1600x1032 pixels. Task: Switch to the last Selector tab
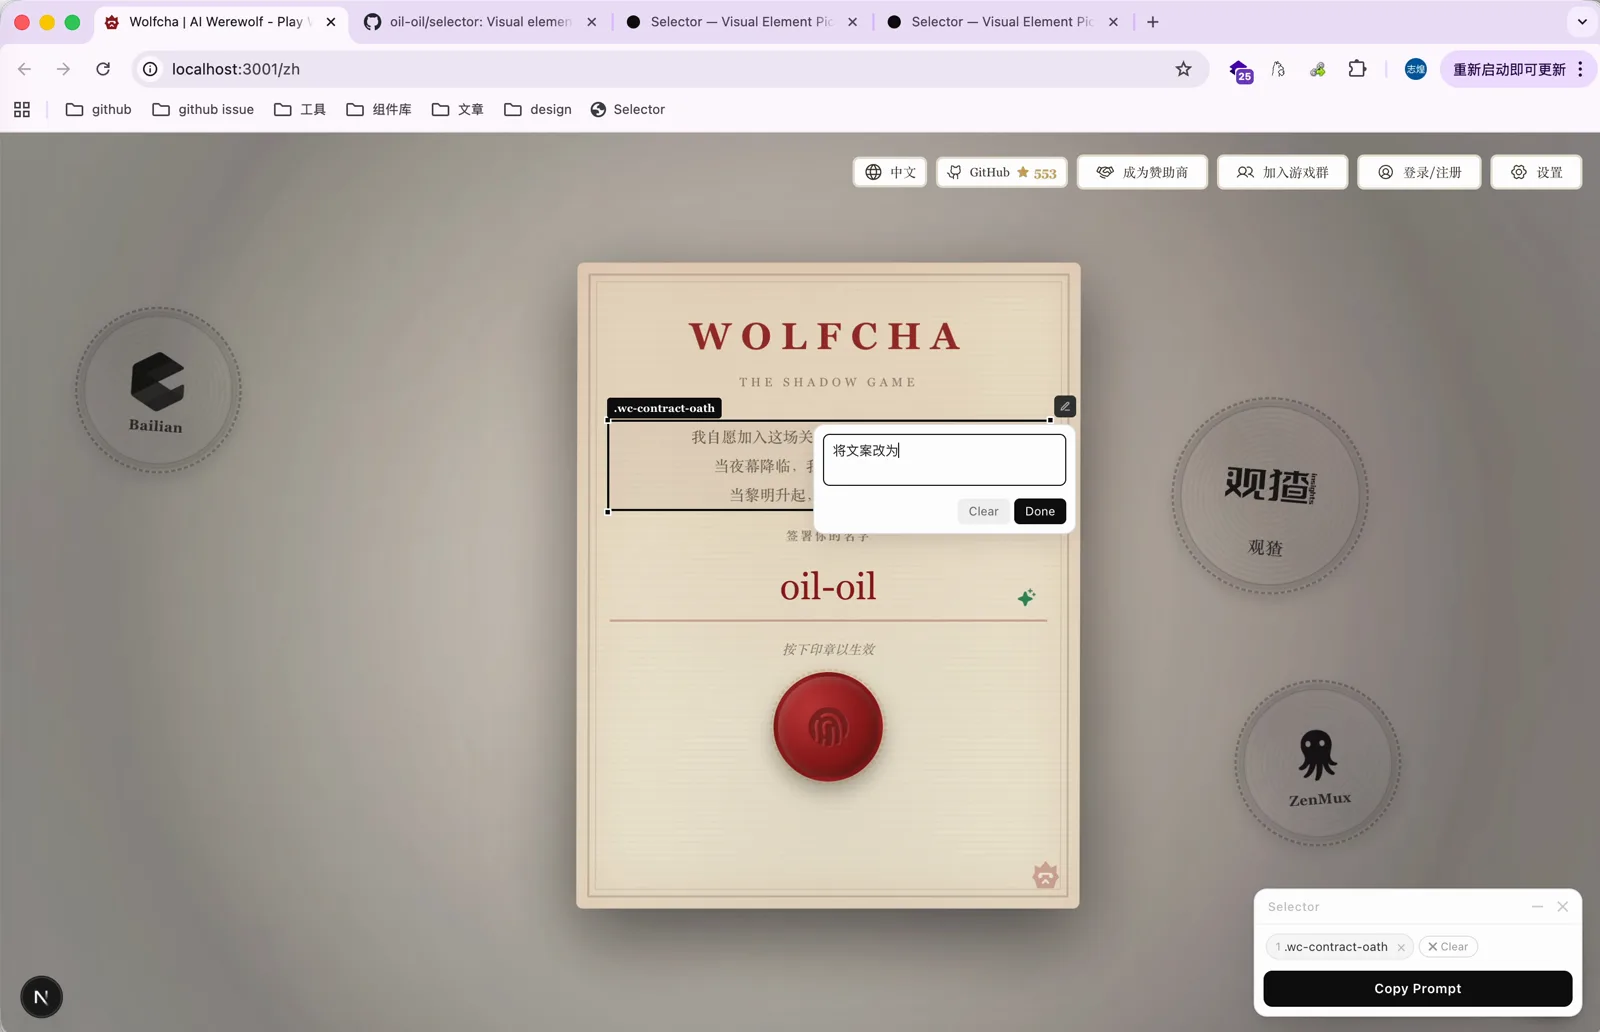(1002, 22)
